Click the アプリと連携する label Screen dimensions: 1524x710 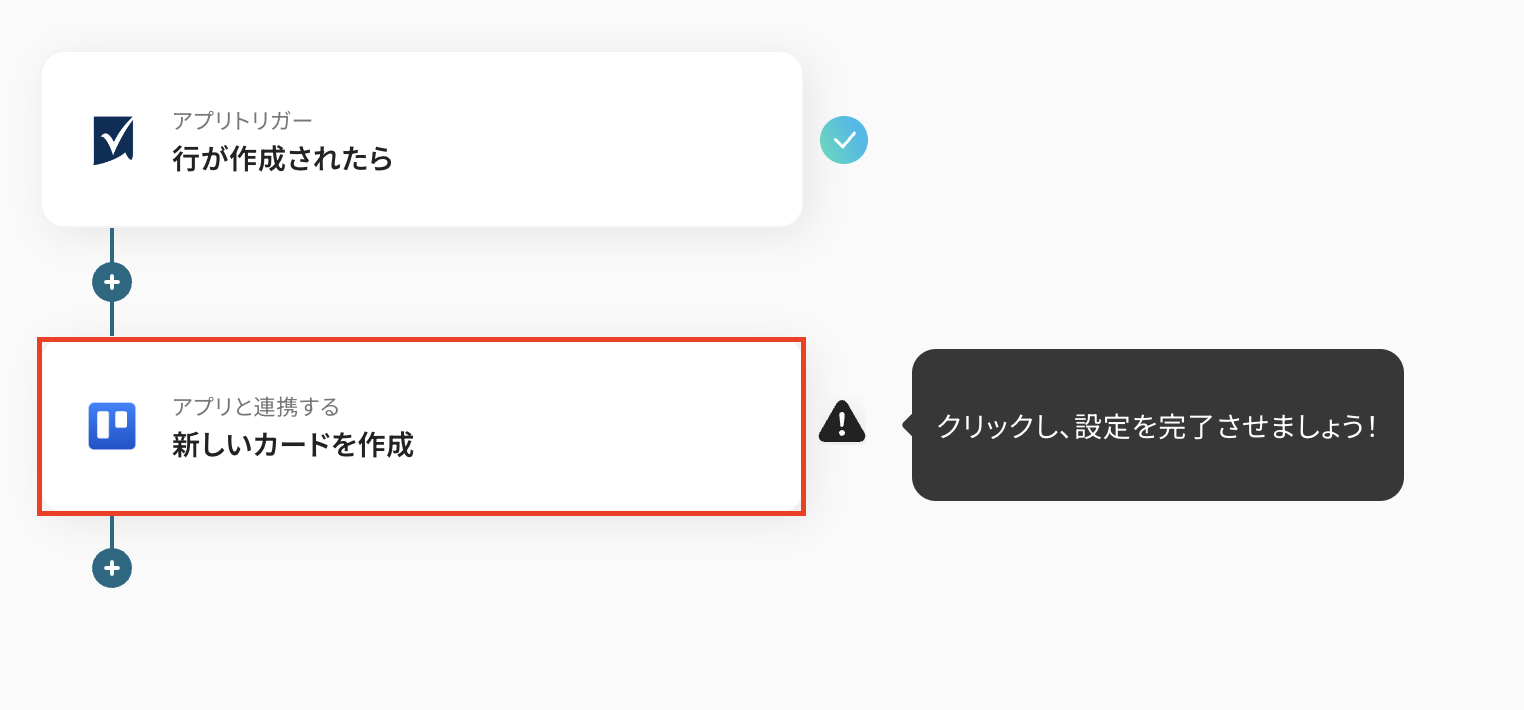coord(256,407)
